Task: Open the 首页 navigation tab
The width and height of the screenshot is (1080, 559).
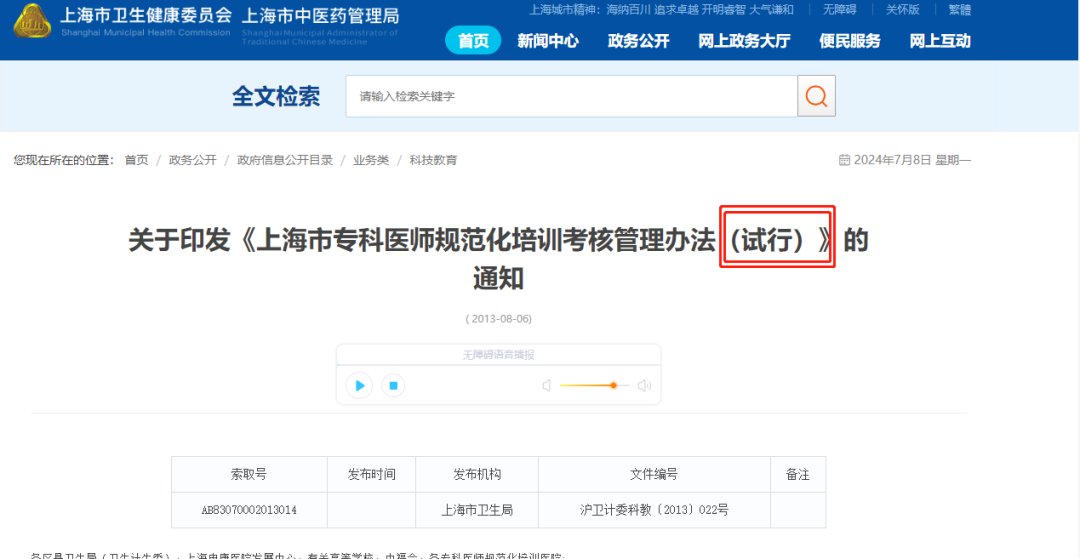Action: [473, 41]
